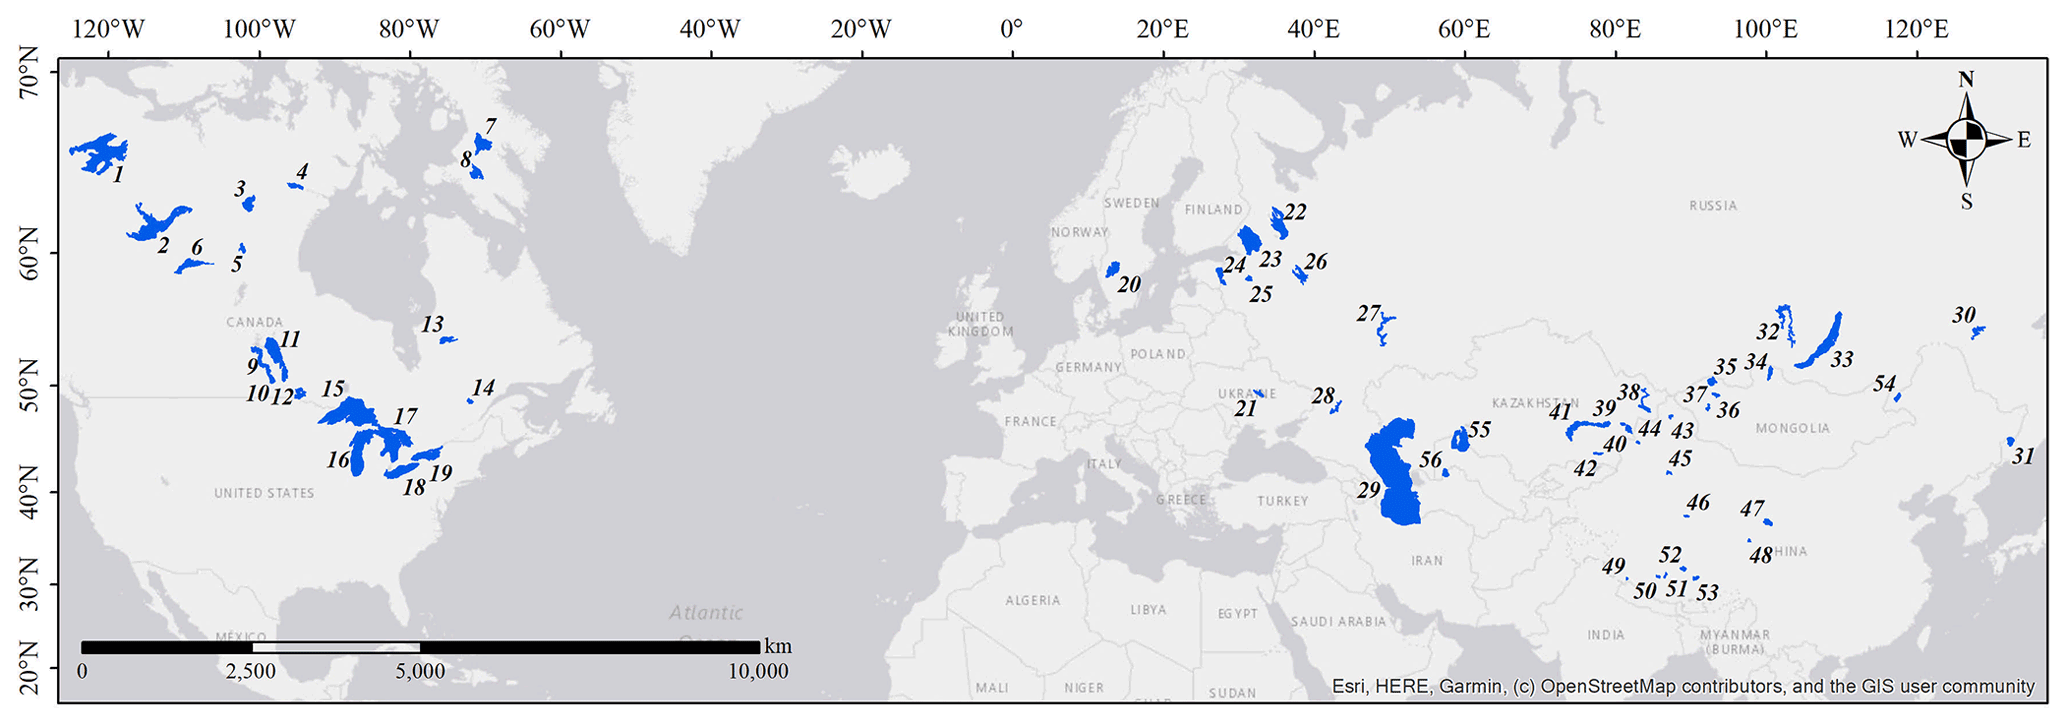Select the blue lake numbered 55
The height and width of the screenshot is (726, 2067).
click(x=1460, y=439)
